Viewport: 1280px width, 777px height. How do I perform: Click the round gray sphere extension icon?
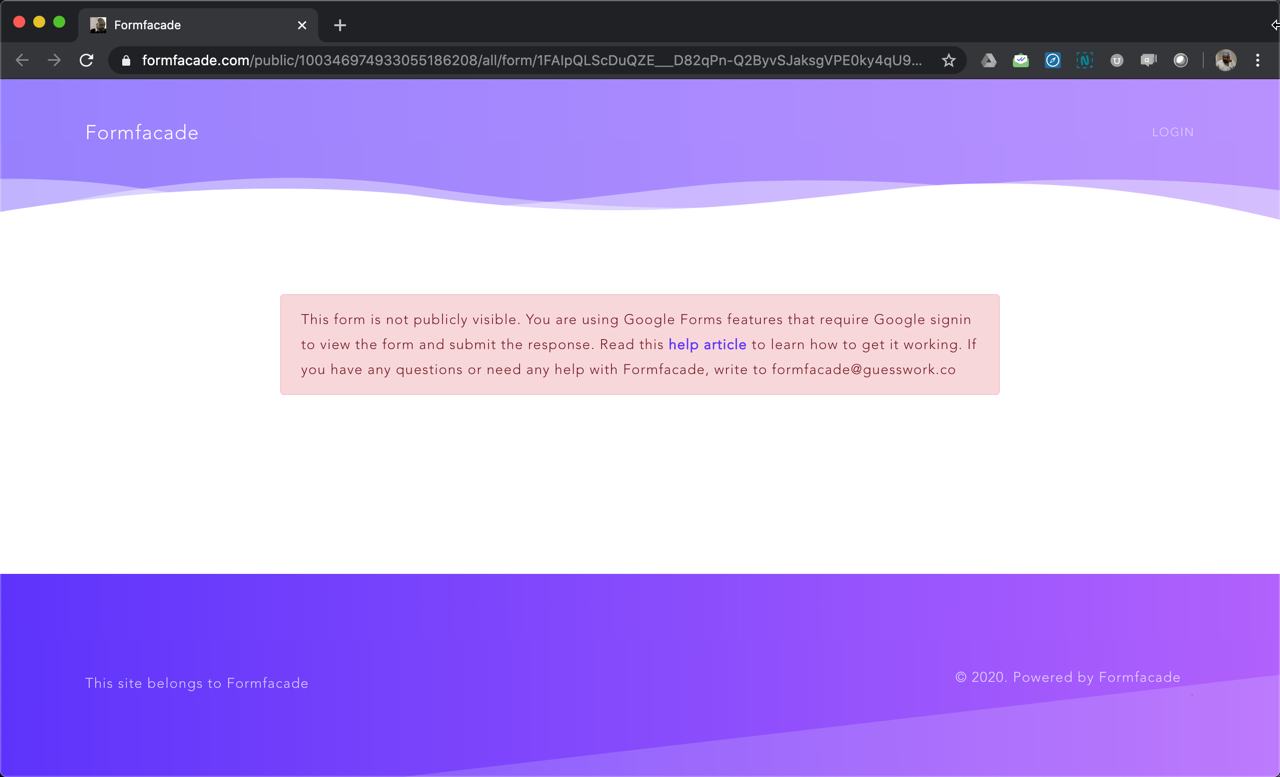pos(1180,60)
